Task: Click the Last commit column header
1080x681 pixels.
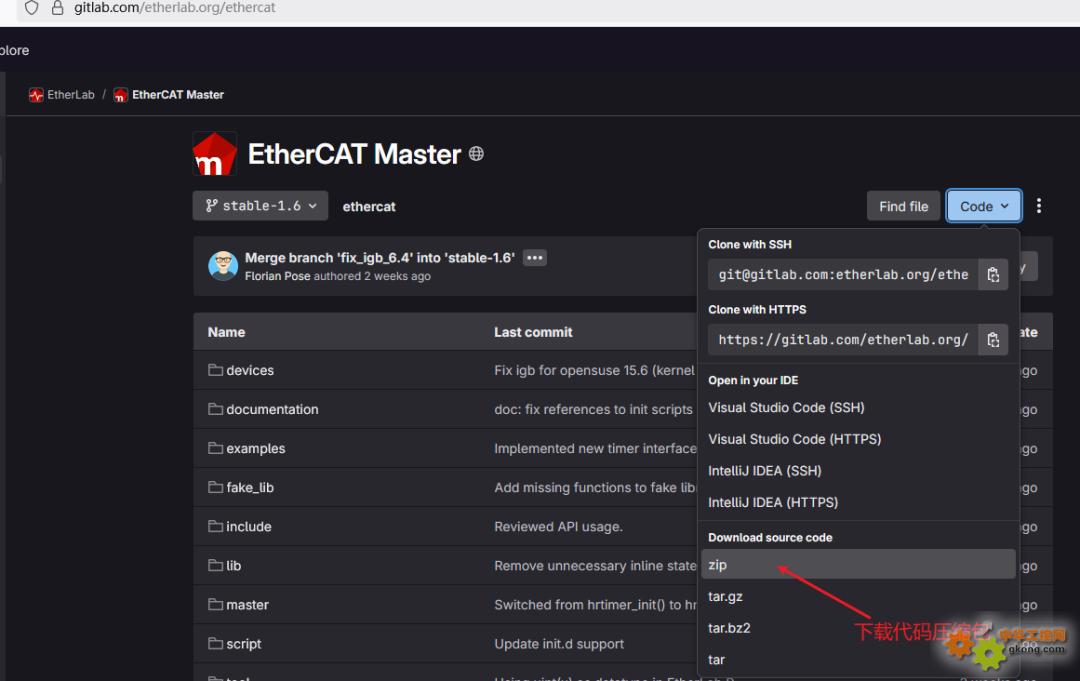Action: click(x=533, y=333)
